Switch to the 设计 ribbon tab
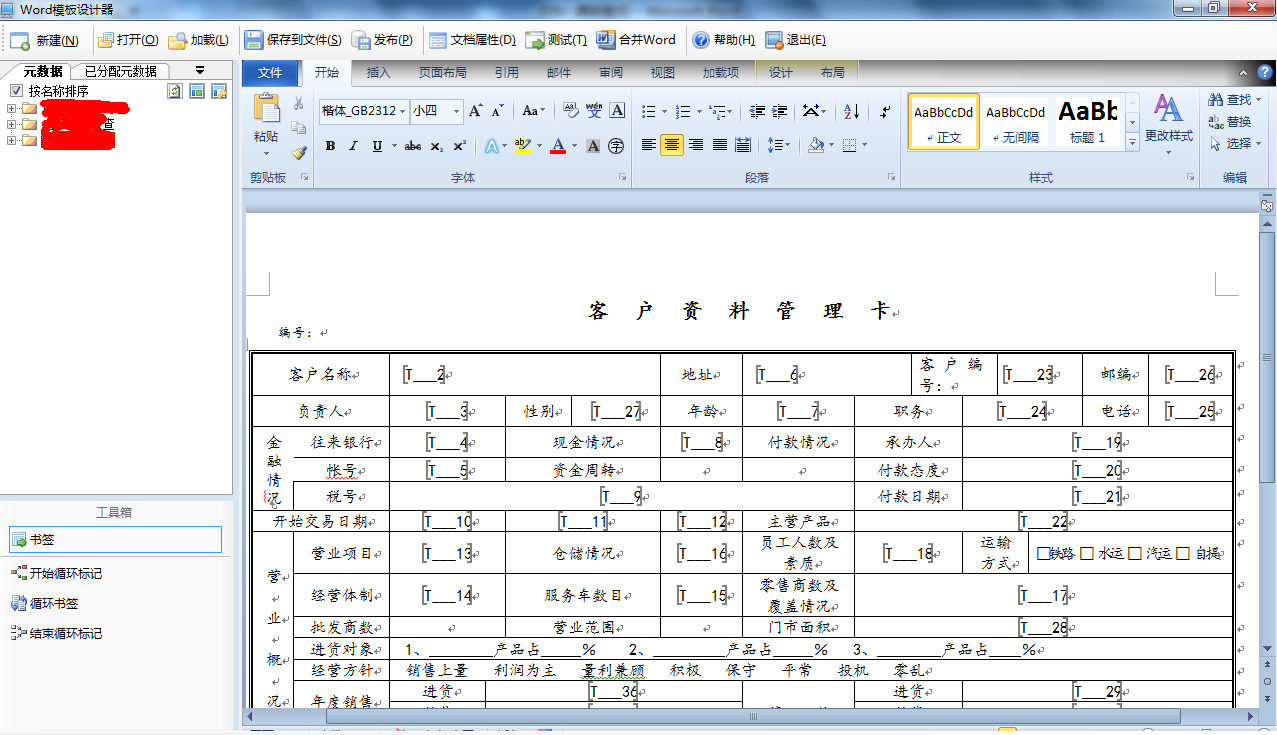1277x735 pixels. [781, 72]
